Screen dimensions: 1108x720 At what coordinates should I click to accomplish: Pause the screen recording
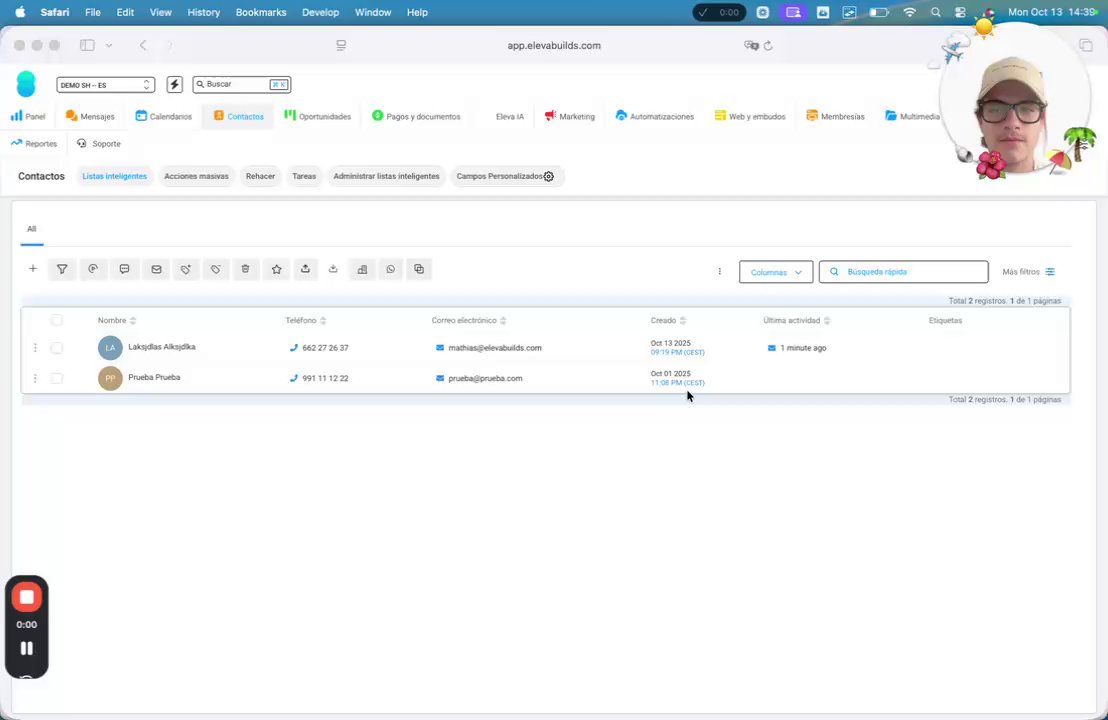[27, 648]
